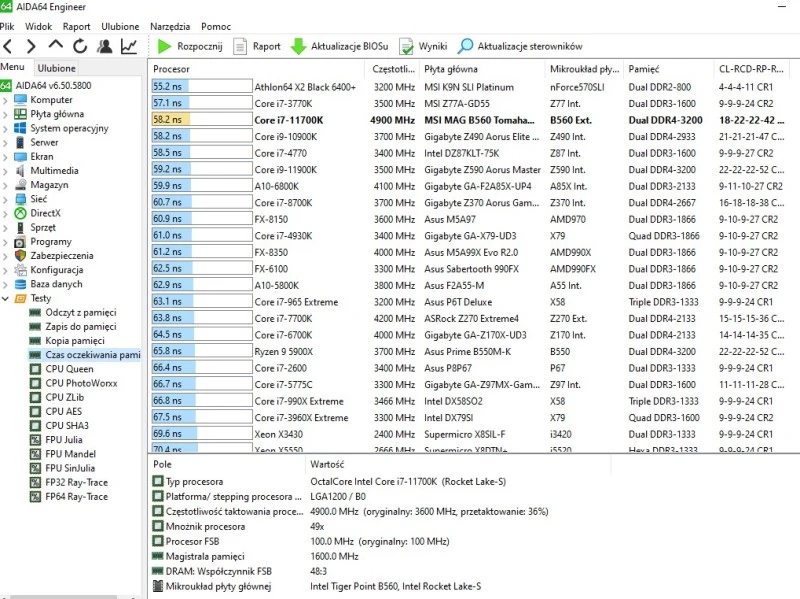Viewport: 800px width, 599px height.
Task: Click Aktualizacje sterowników magnifier icon
Action: 466,46
